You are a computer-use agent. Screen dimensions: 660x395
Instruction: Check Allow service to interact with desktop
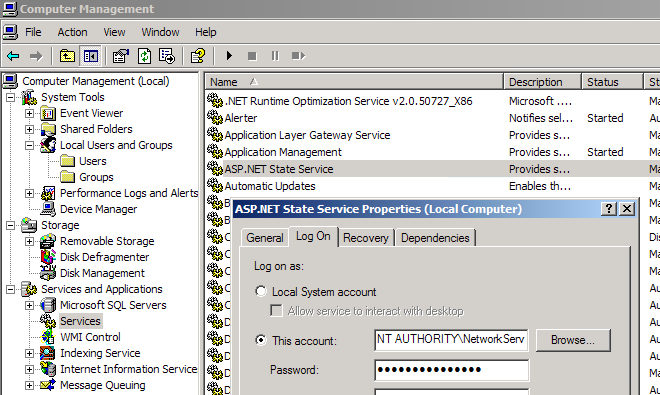point(276,311)
